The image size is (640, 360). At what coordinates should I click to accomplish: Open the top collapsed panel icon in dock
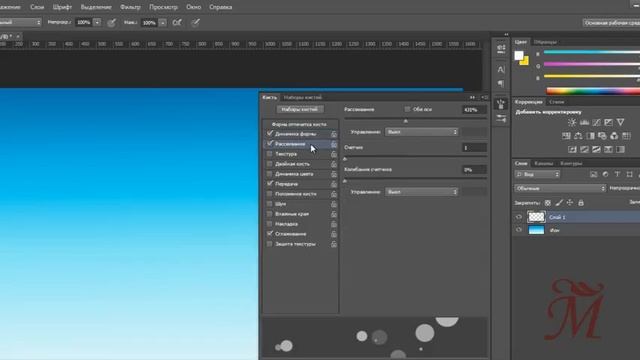(x=501, y=49)
